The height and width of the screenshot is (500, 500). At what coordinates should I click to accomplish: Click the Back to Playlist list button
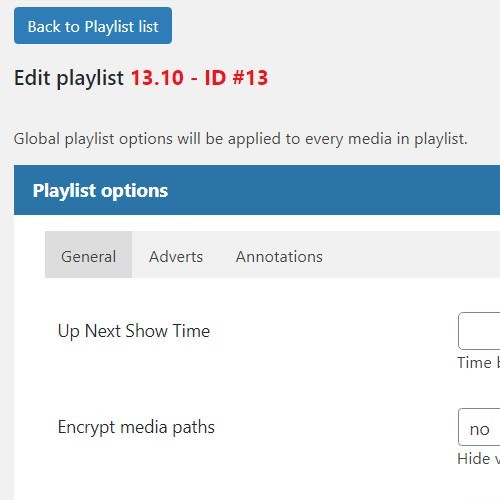click(x=93, y=26)
